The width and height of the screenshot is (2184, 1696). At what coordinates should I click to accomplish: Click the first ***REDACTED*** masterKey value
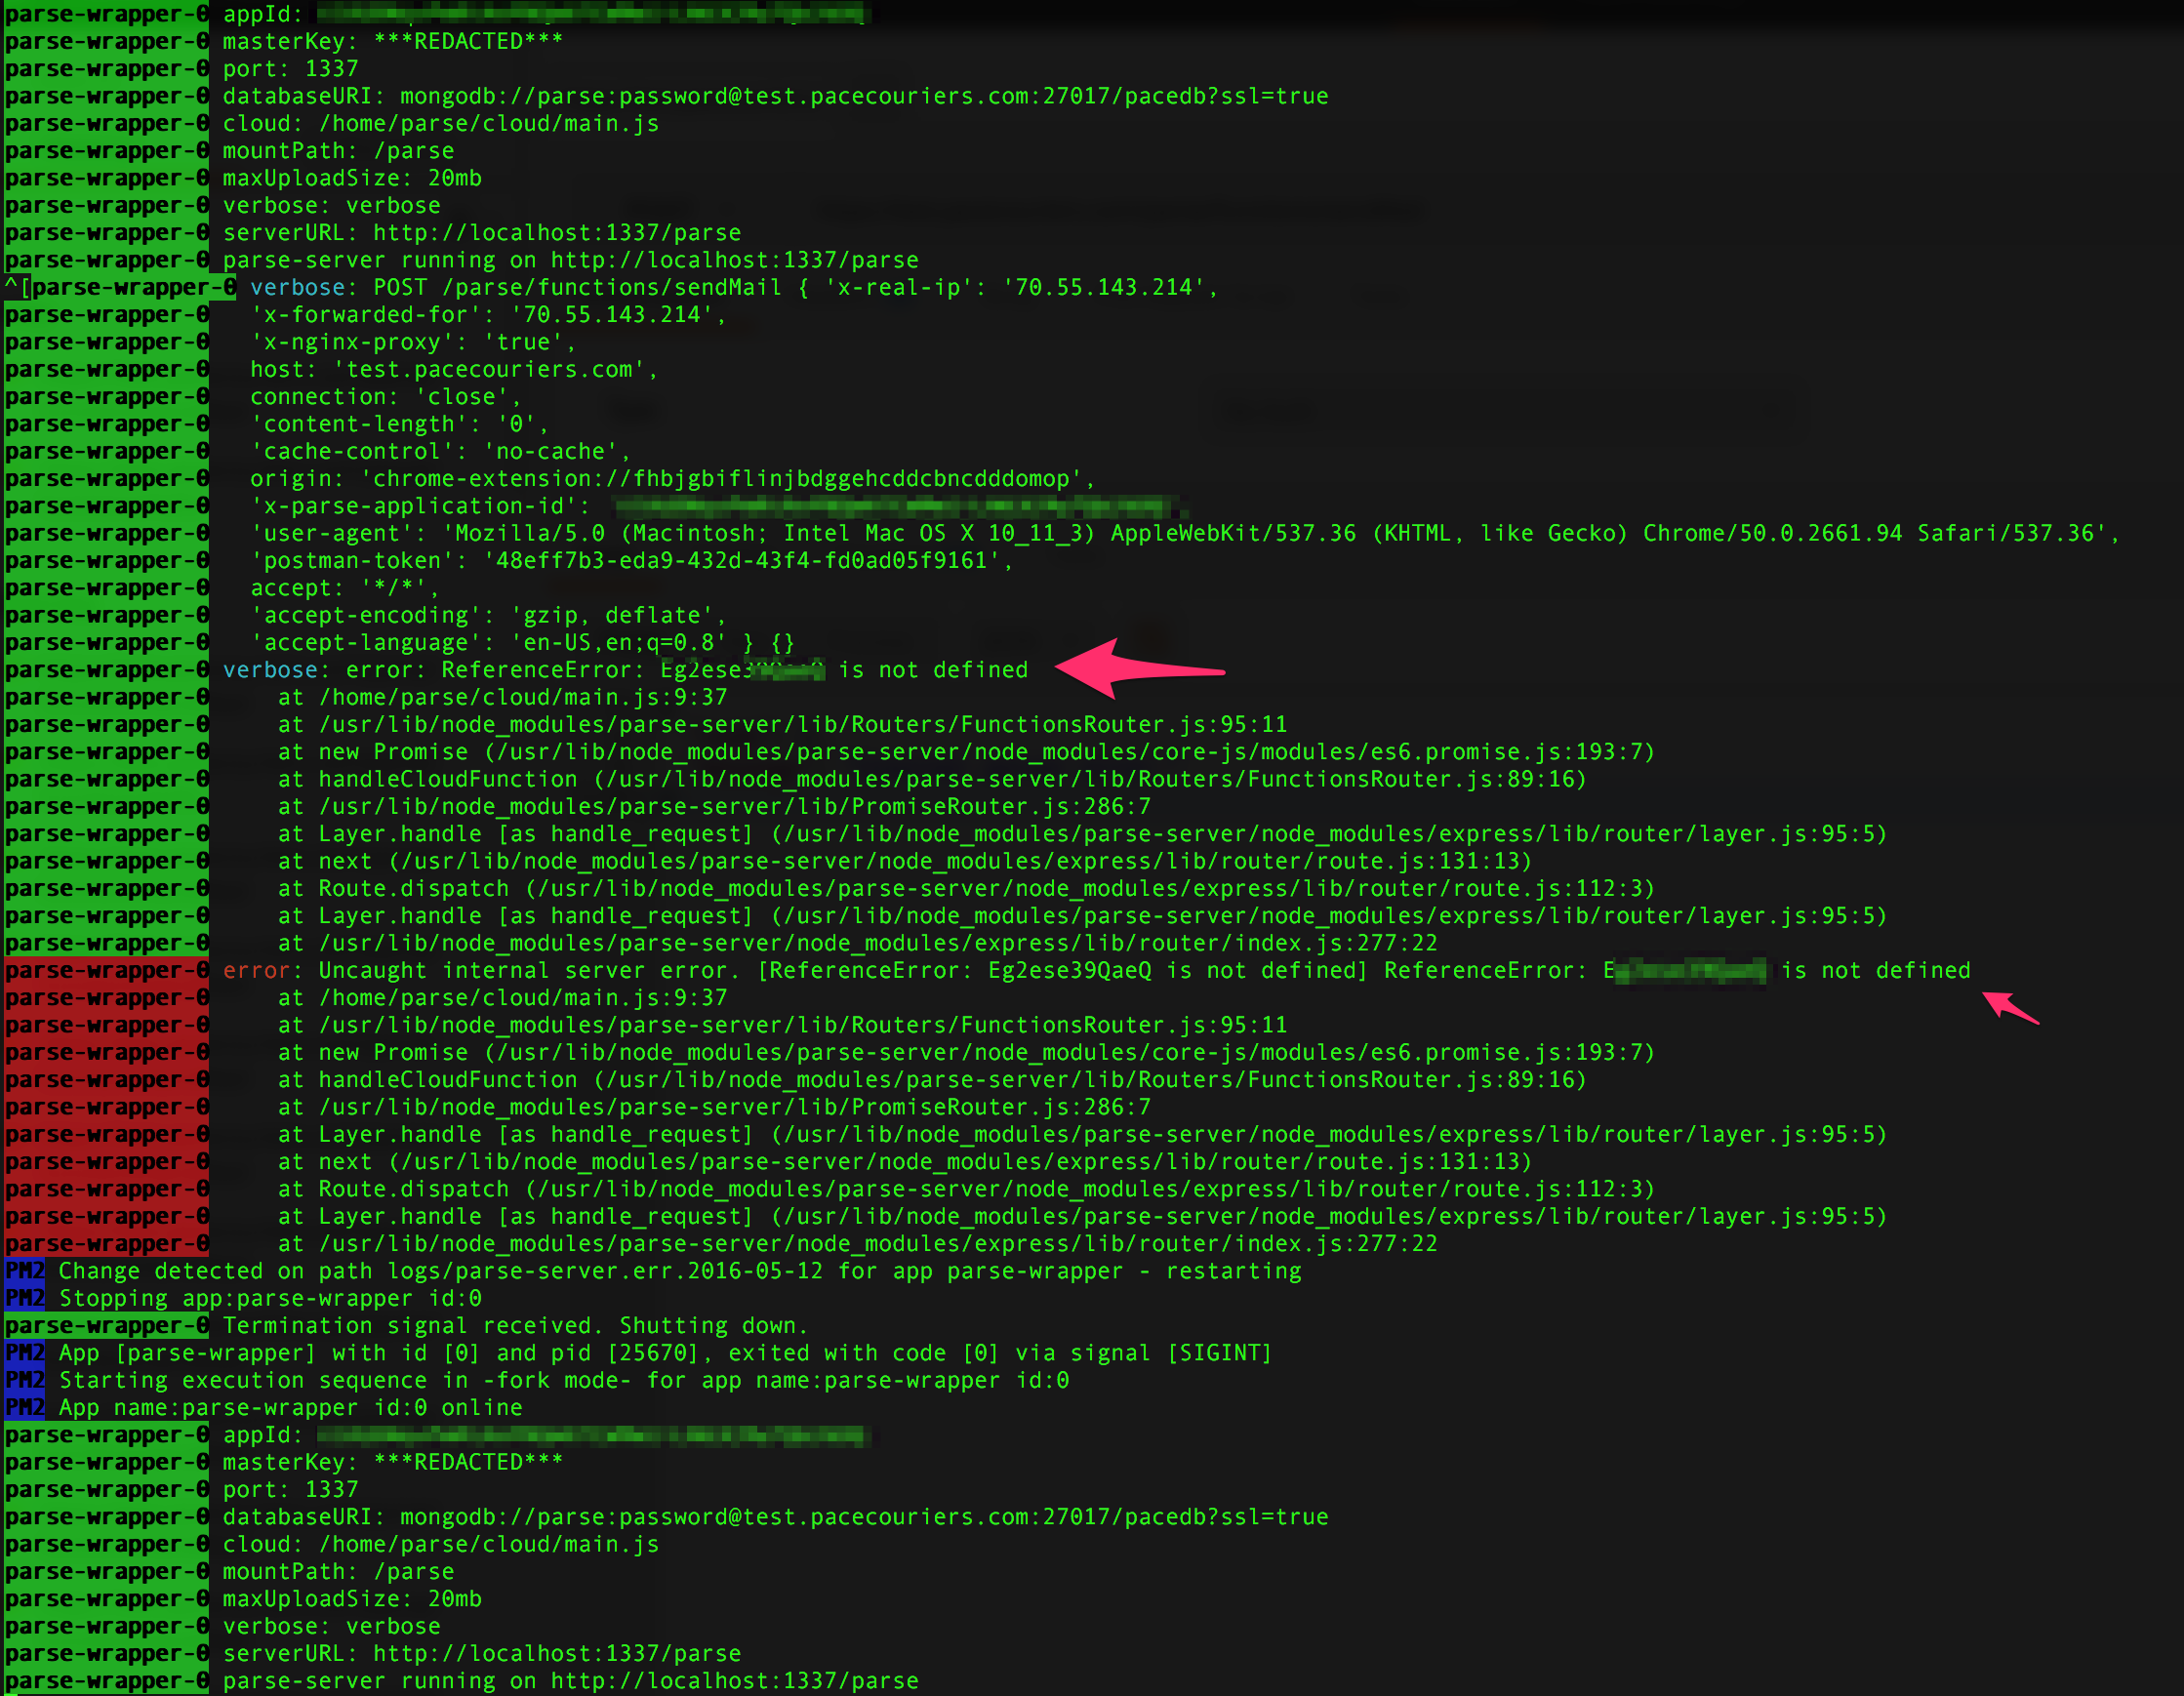point(467,41)
